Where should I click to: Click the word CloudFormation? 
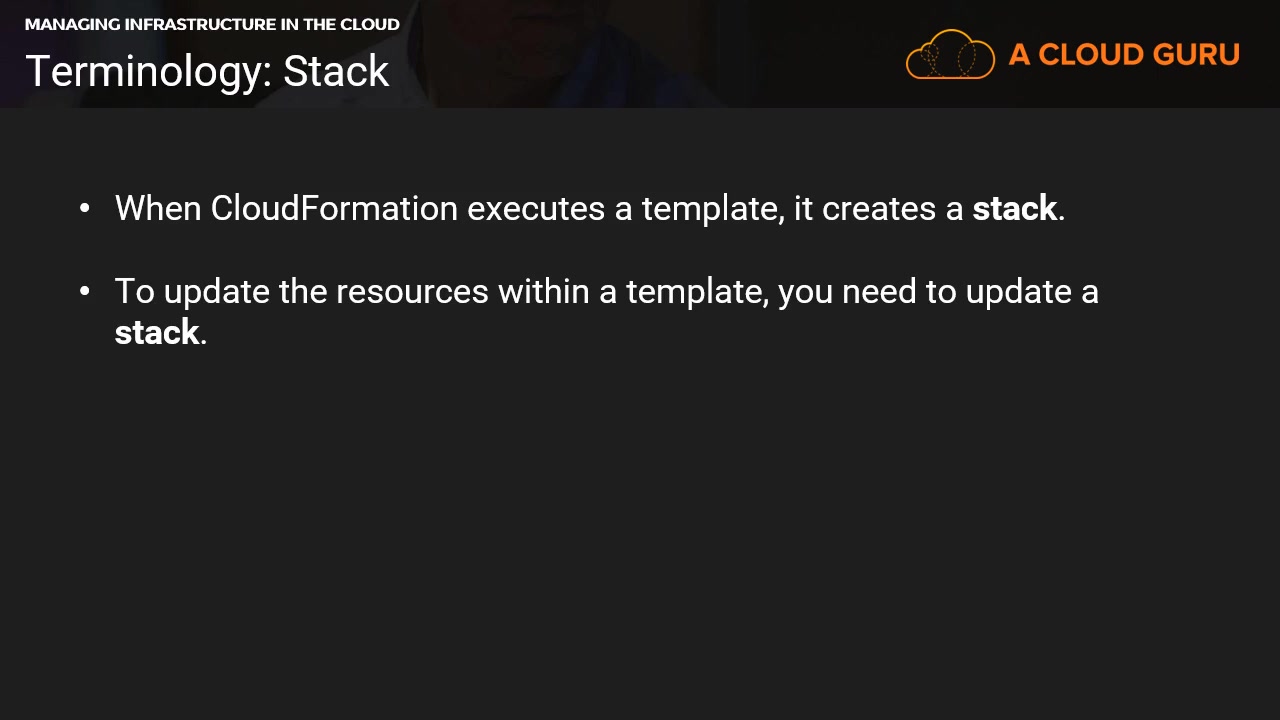click(x=334, y=208)
